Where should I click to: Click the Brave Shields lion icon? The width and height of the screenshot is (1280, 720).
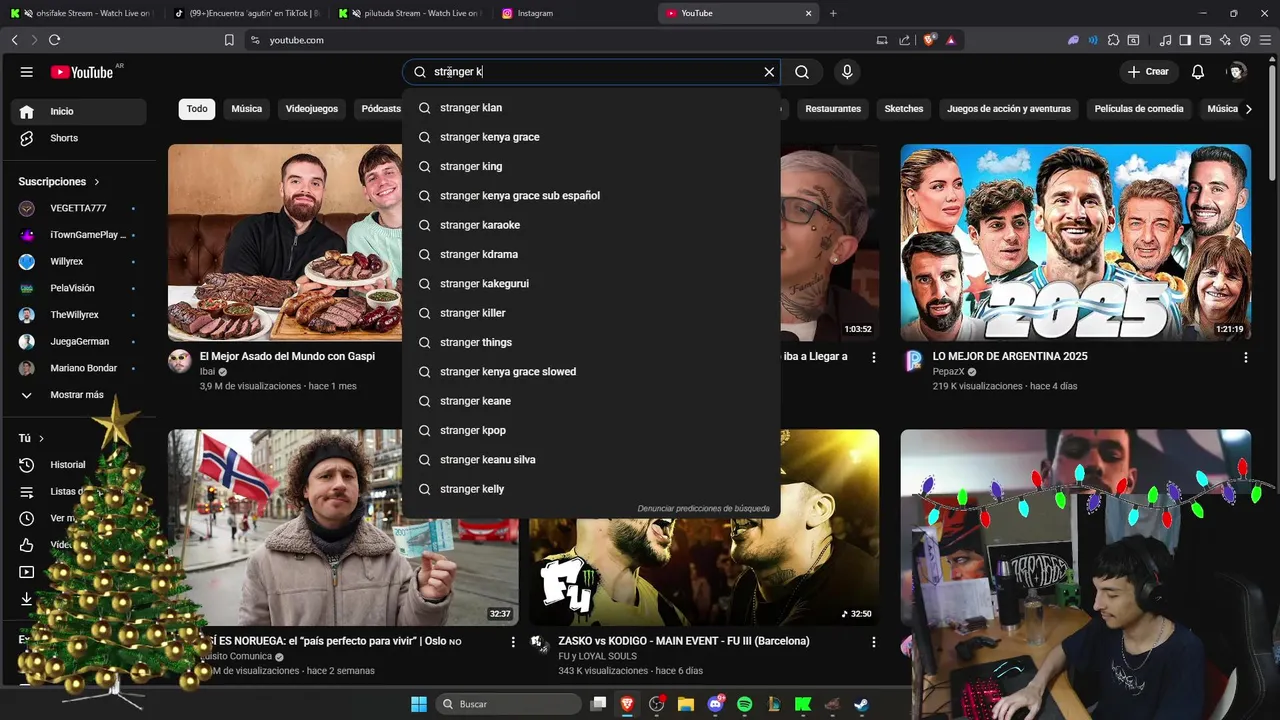click(930, 40)
